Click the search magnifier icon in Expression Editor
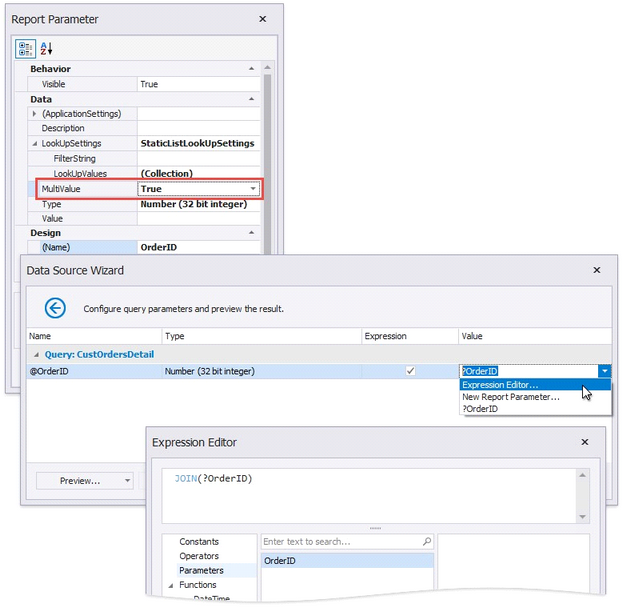This screenshot has width=623, height=608. coord(427,542)
